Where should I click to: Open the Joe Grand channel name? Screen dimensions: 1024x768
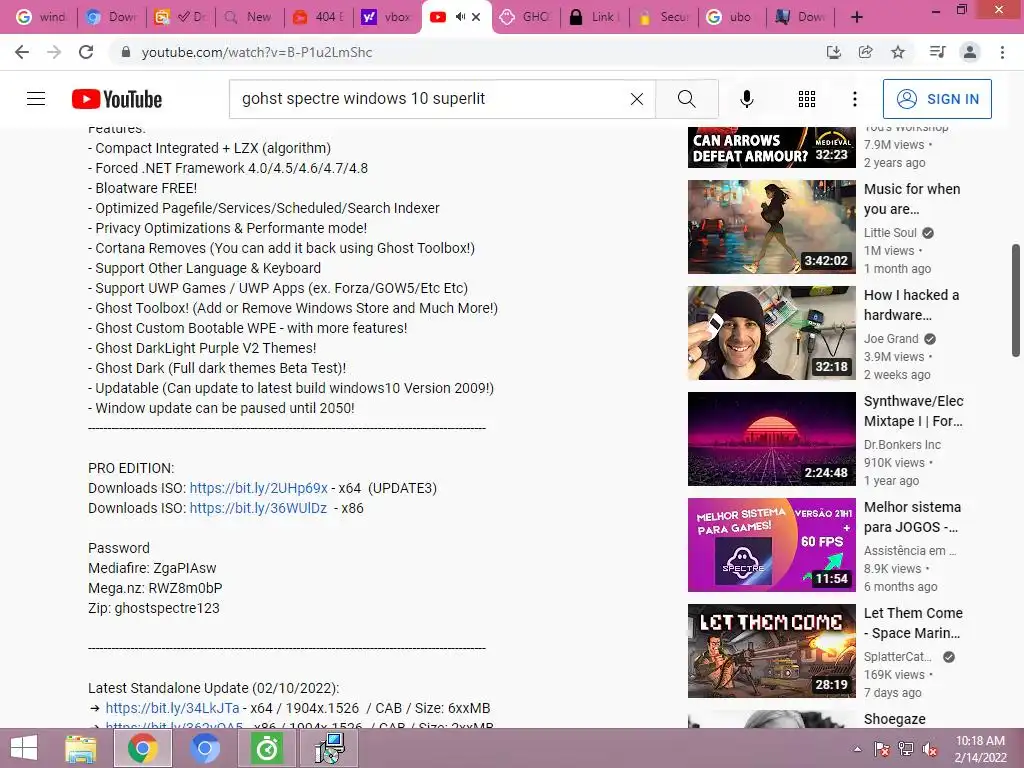pyautogui.click(x=891, y=339)
